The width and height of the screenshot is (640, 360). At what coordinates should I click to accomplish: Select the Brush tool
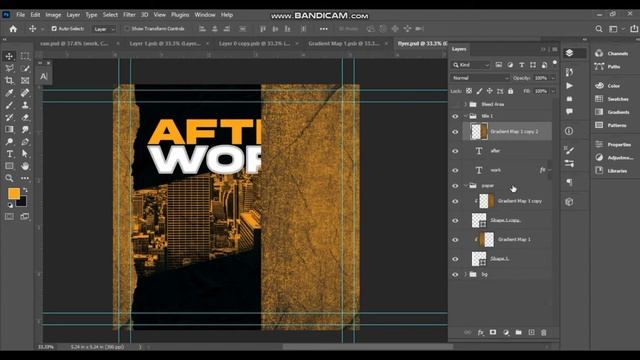click(x=9, y=105)
